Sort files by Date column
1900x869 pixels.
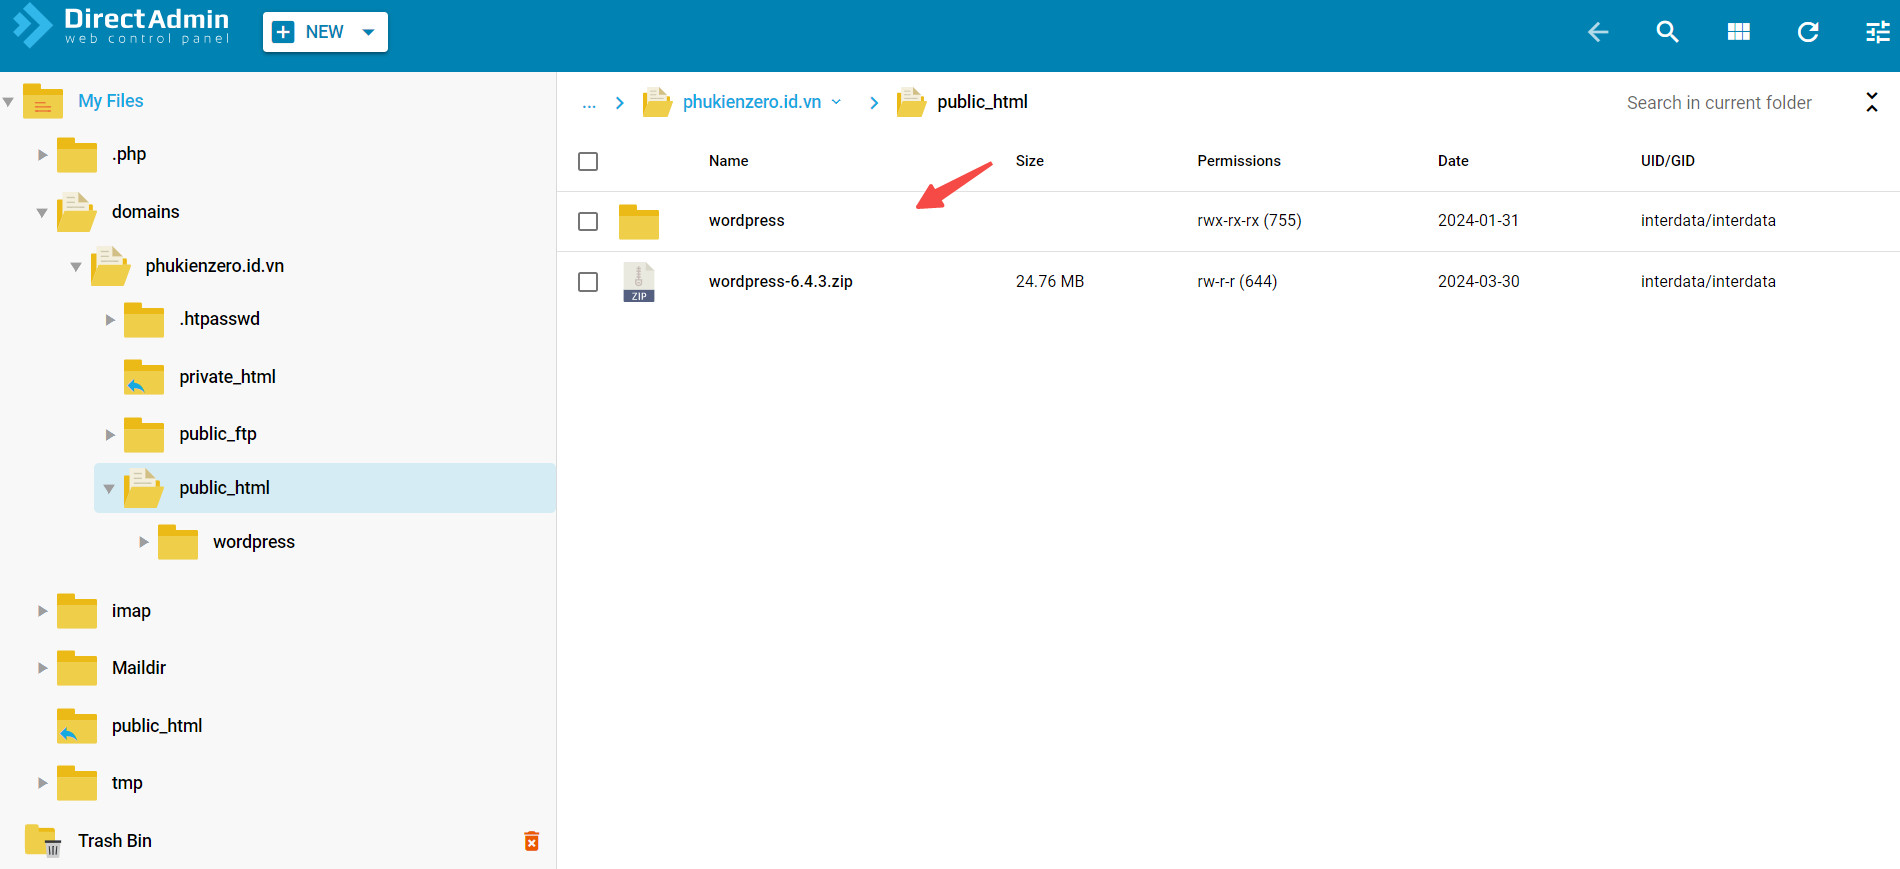pos(1453,161)
